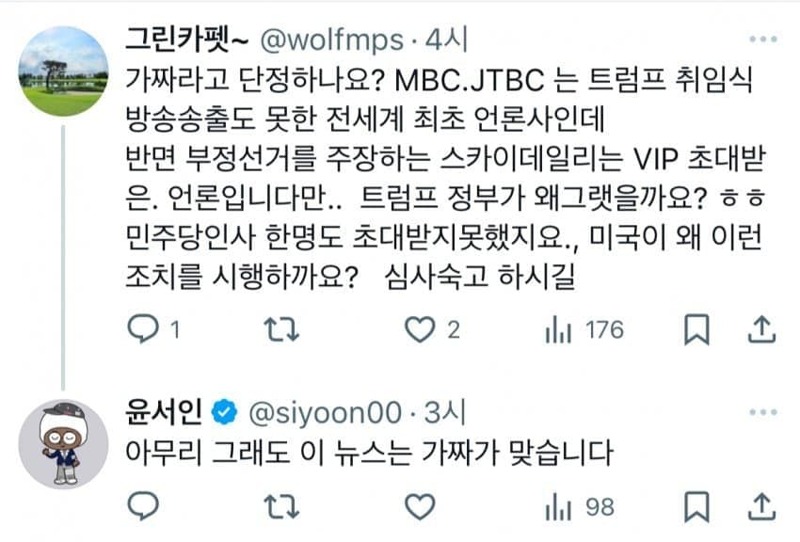The image size is (800, 542).
Task: View analytics showing 176 views
Action: tap(584, 330)
